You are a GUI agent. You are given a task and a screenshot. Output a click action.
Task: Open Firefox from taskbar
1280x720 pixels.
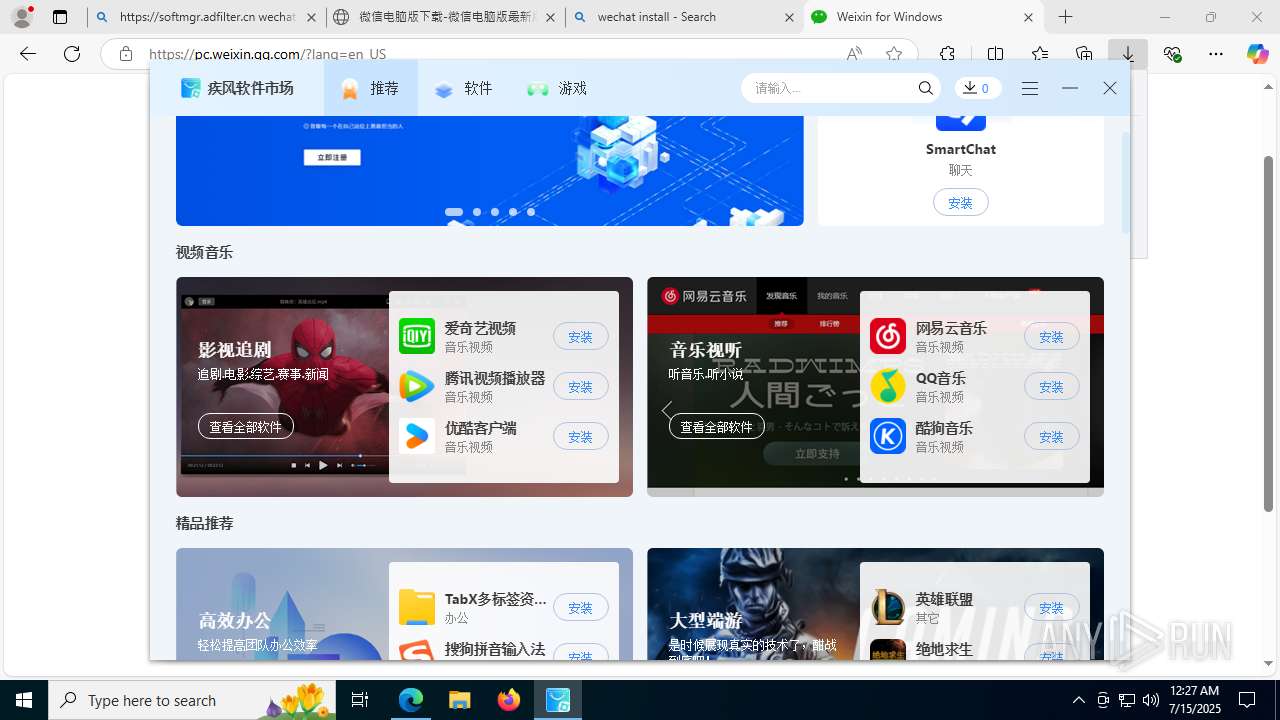point(509,700)
